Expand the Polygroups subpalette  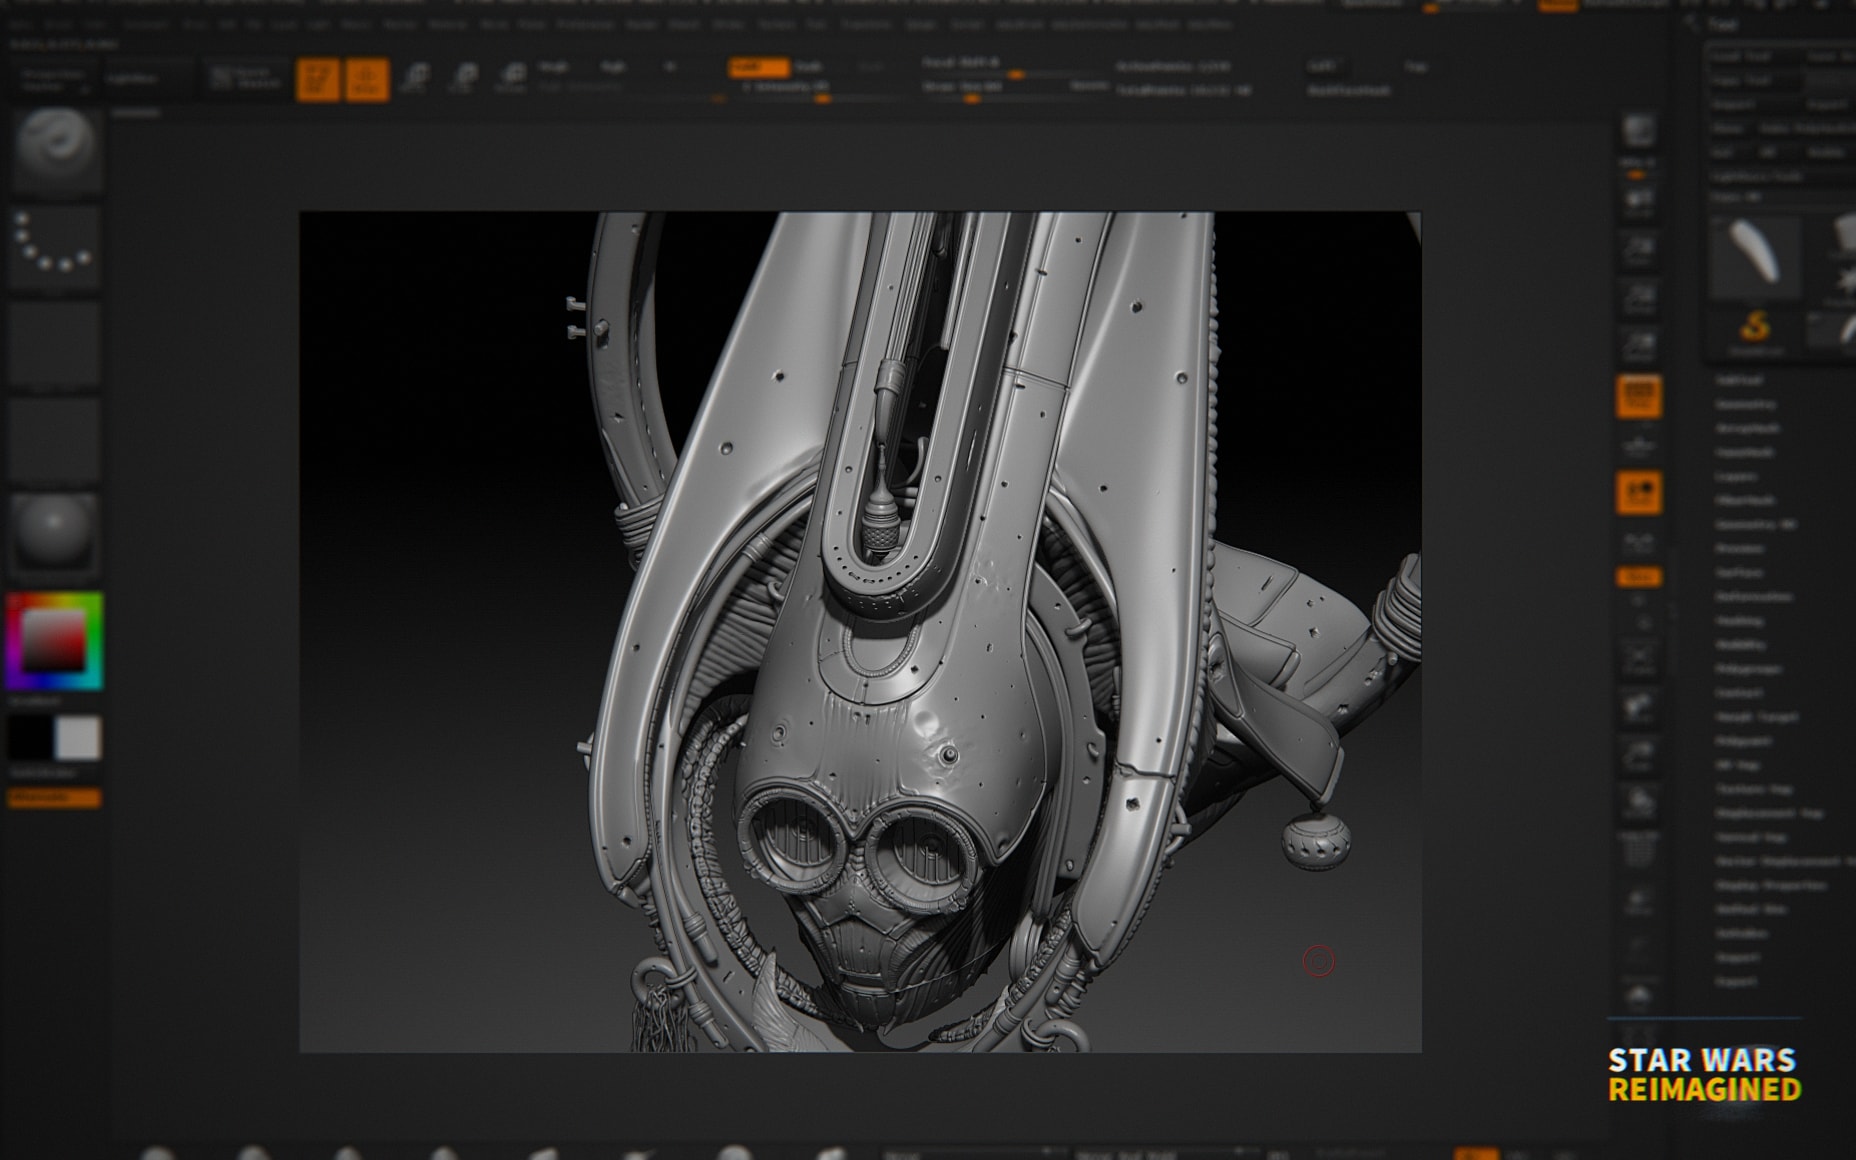coord(1748,669)
